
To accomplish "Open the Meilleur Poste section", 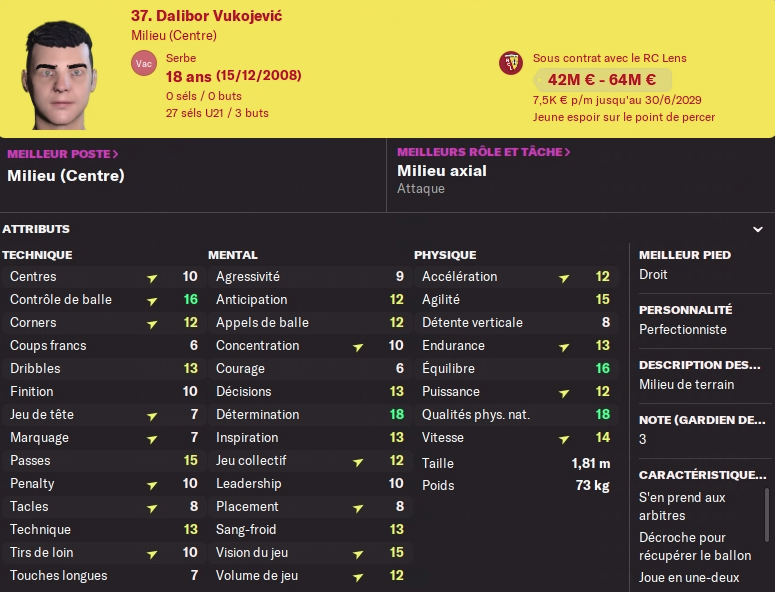I will coord(62,154).
